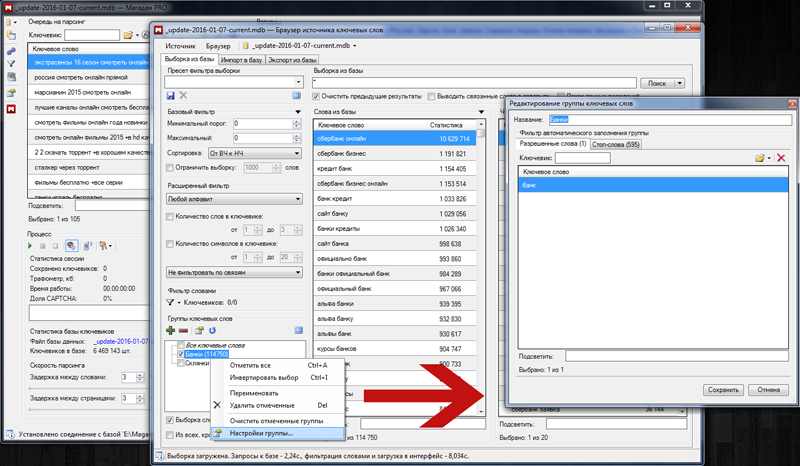Expand the 'Любой алфавит' dropdown
Screen dimensions: 800x466
[x=234, y=199]
